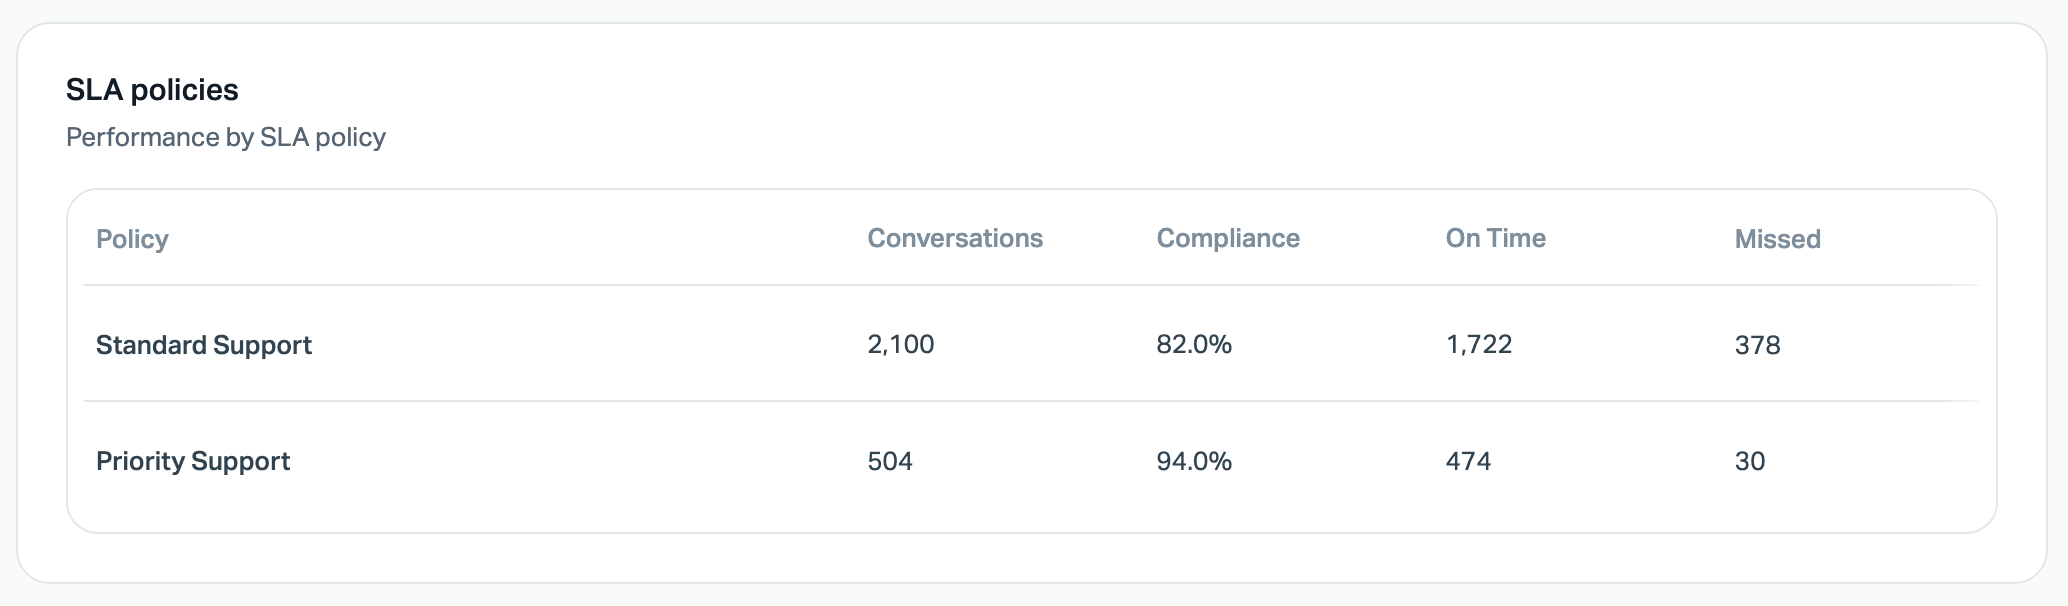Viewport: 2068px width, 606px height.
Task: Click the Policy column header
Action: pos(132,239)
